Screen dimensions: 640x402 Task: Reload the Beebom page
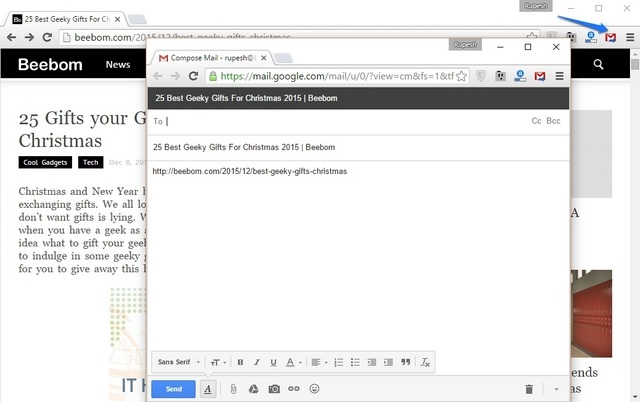(x=47, y=38)
